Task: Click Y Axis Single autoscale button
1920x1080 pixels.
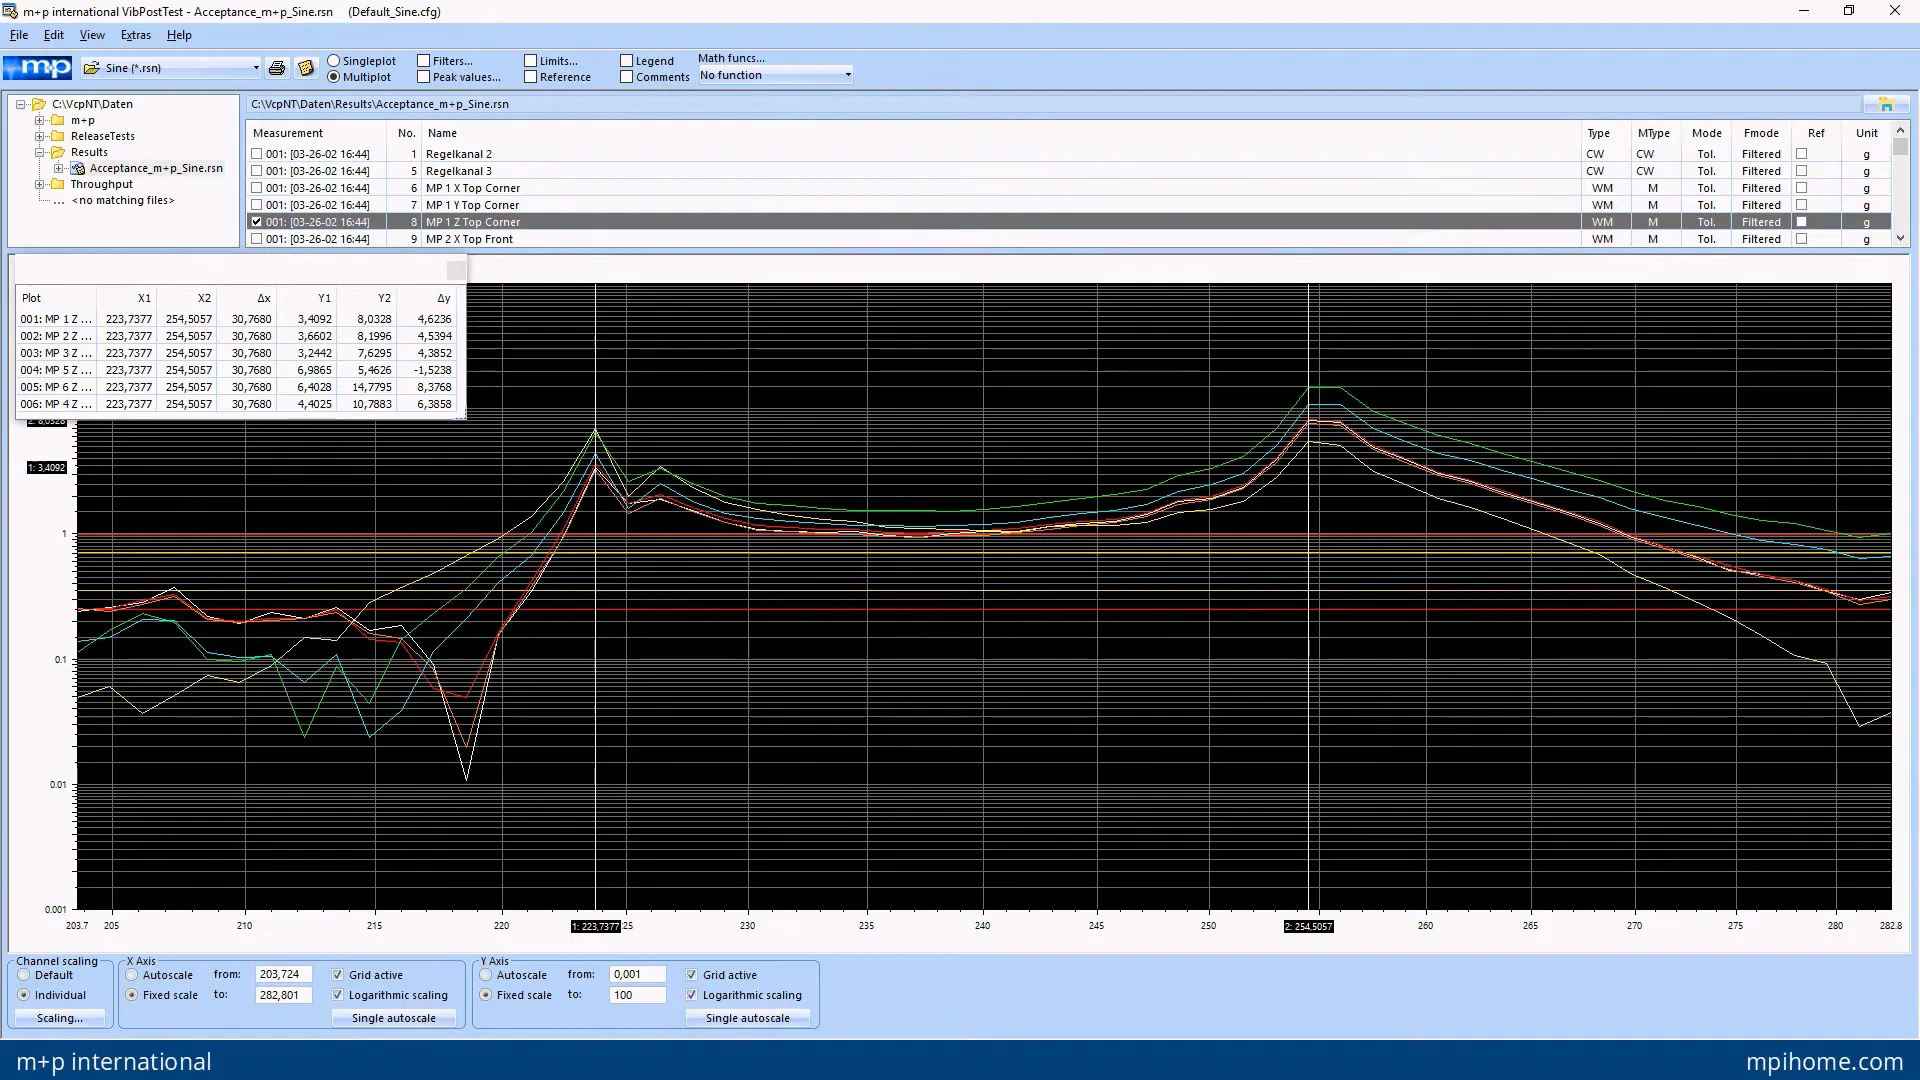Action: [x=748, y=1018]
